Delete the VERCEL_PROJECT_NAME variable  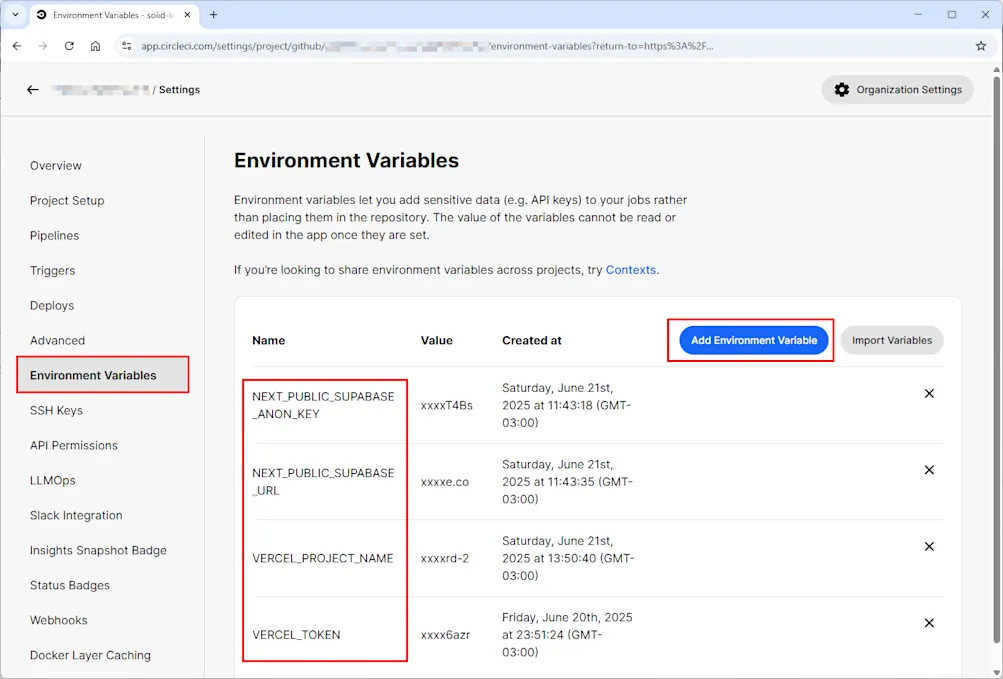(x=928, y=546)
